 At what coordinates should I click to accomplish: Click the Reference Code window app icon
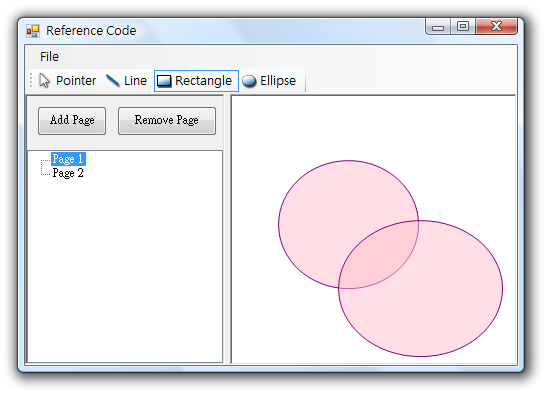coord(33,31)
